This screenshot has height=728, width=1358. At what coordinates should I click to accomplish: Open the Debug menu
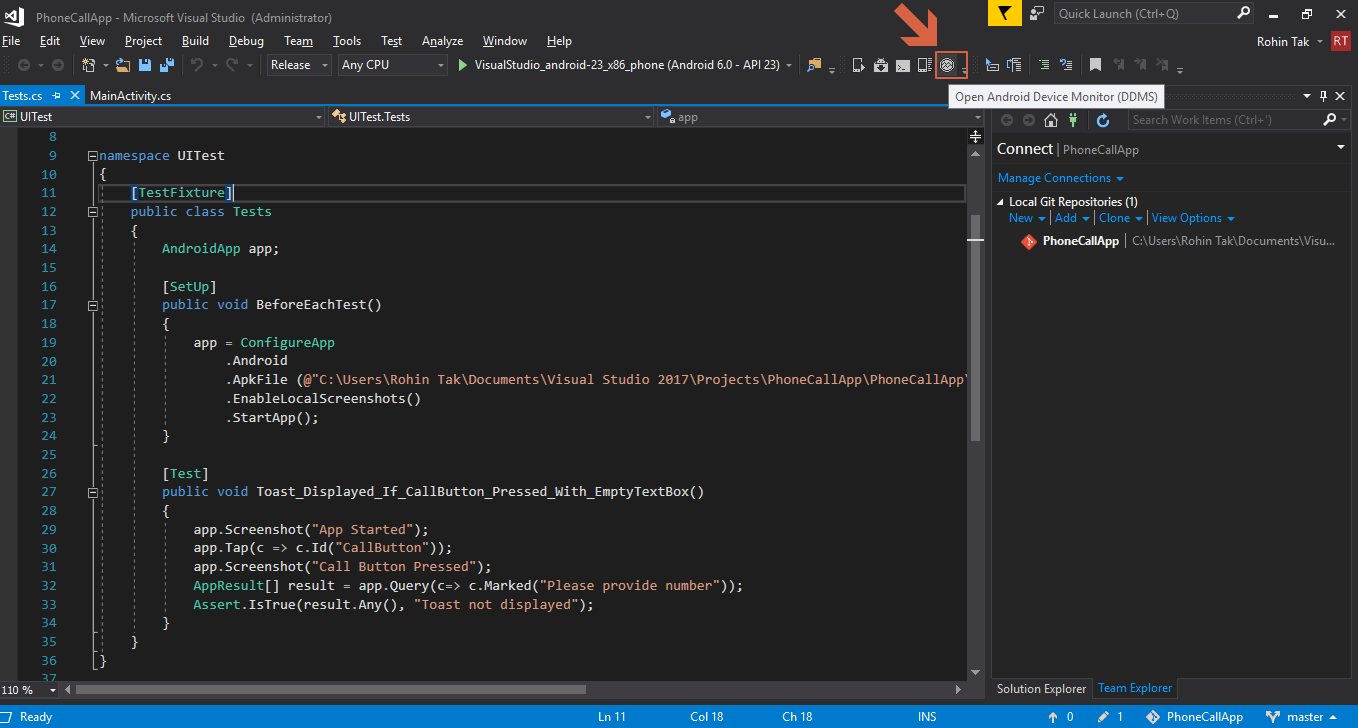(x=246, y=41)
